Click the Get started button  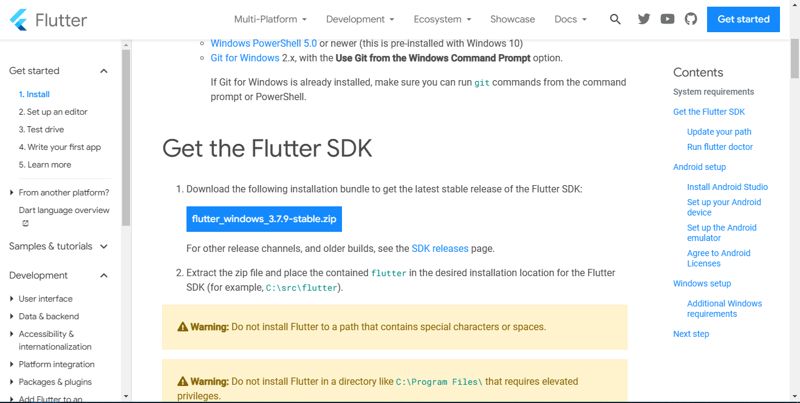[743, 19]
